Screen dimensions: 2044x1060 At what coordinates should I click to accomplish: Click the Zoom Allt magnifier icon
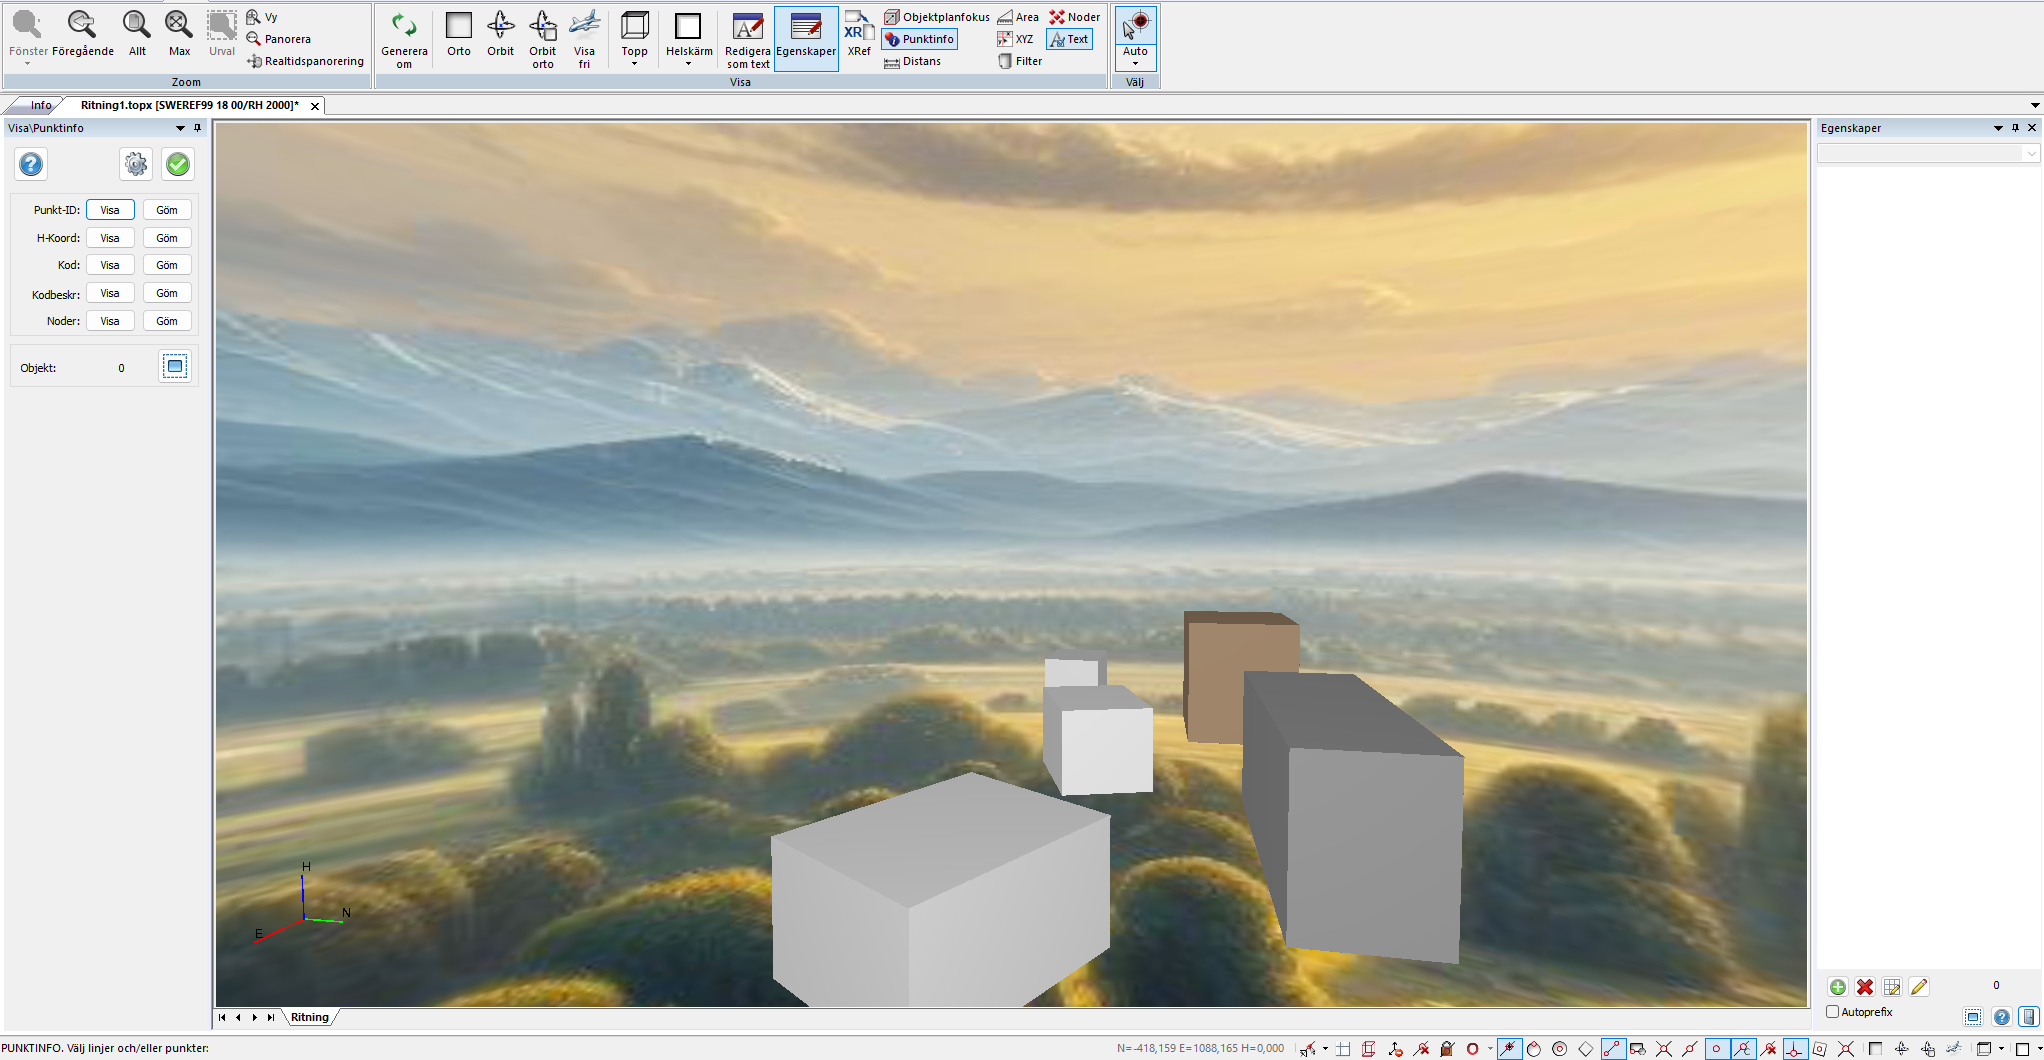click(137, 27)
